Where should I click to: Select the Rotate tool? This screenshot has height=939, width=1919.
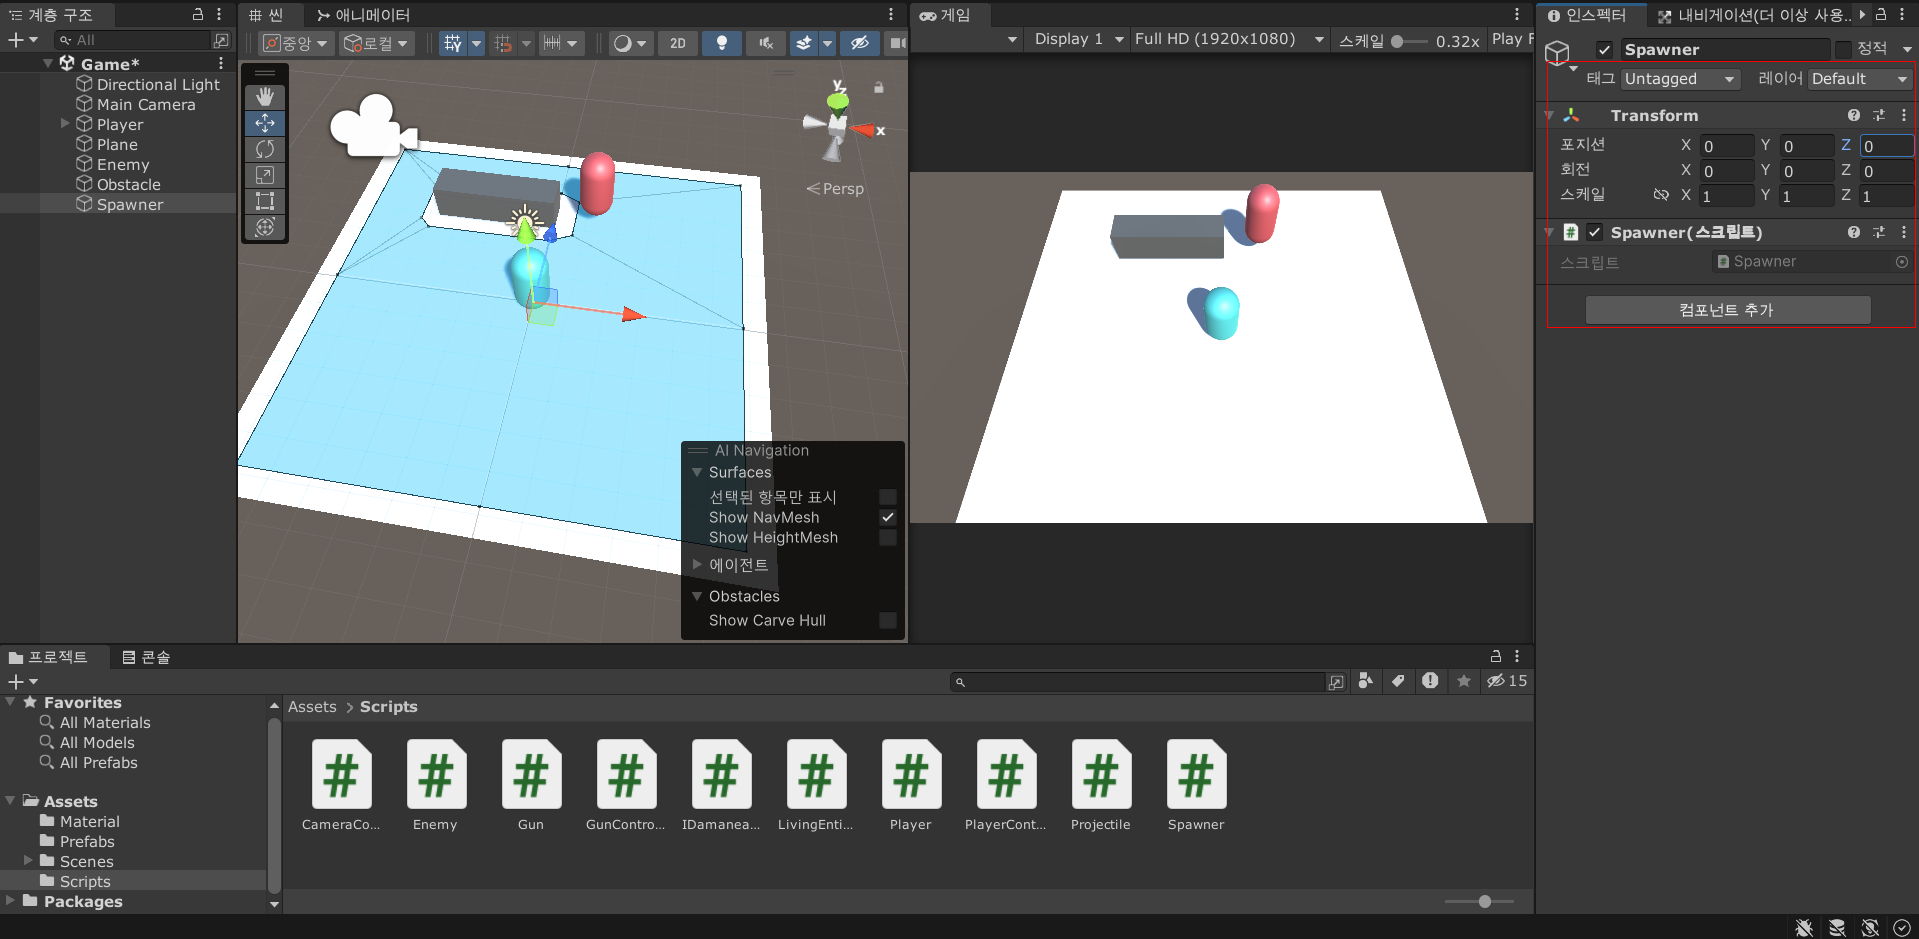265,149
